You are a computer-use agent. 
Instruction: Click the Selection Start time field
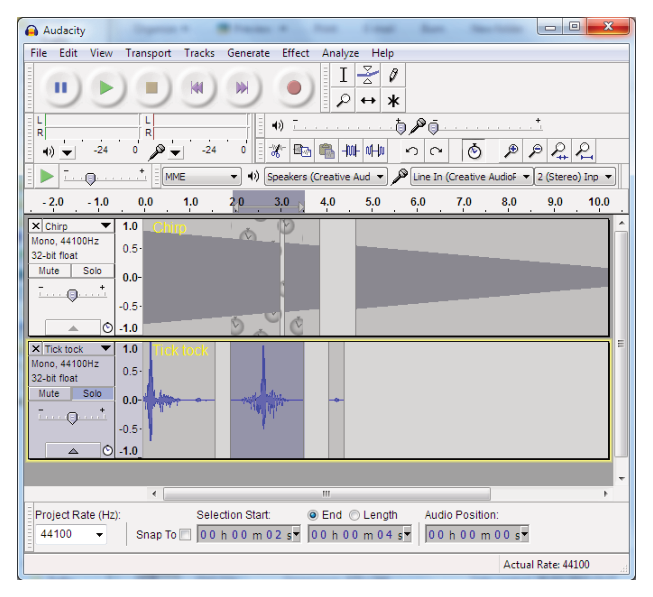click(248, 535)
